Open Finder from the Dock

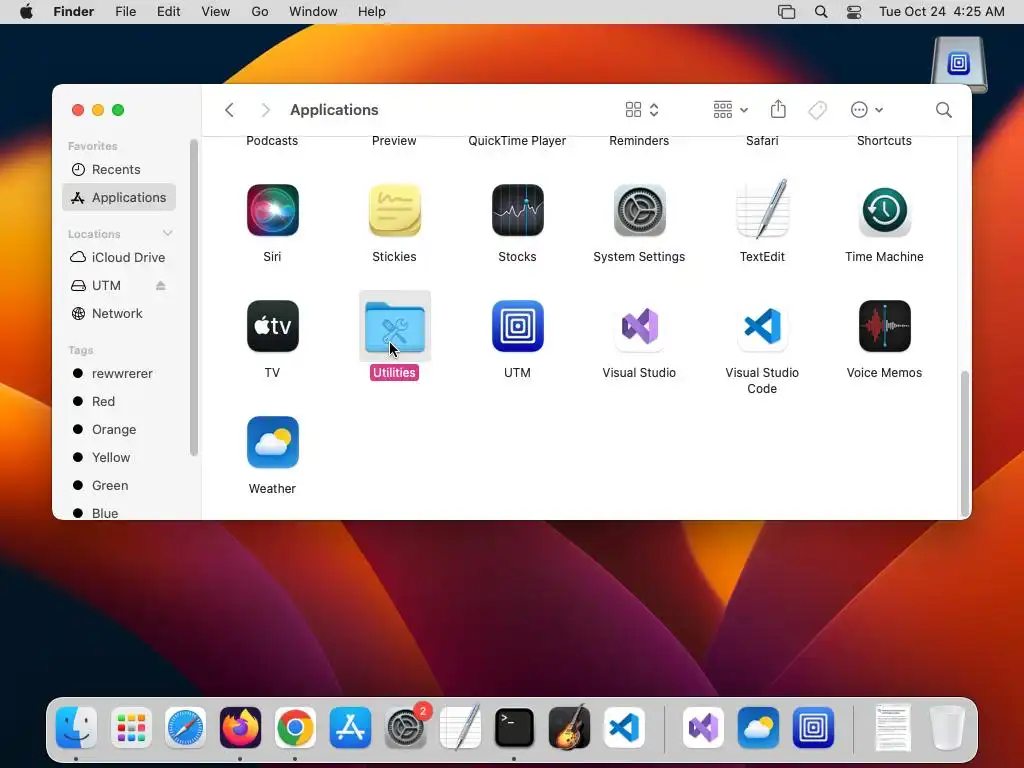tap(76, 728)
